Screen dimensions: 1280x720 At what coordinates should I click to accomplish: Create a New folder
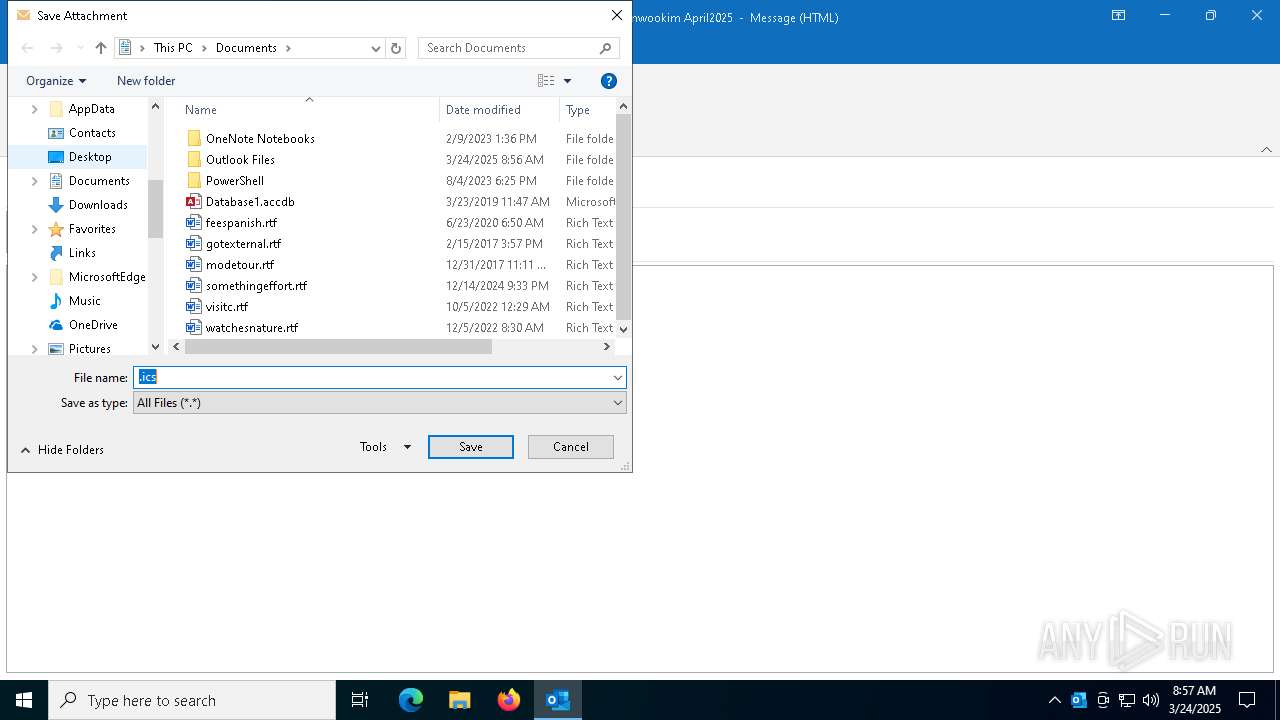point(146,81)
